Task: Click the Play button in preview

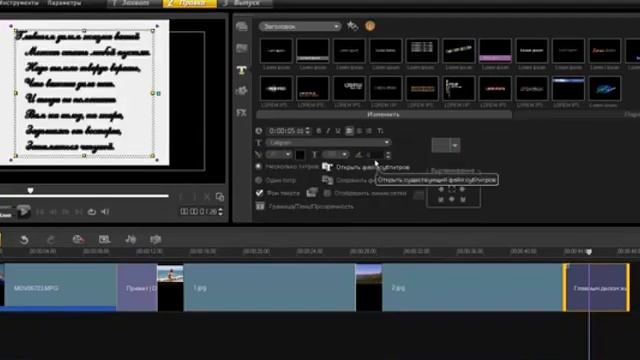Action: tap(24, 211)
